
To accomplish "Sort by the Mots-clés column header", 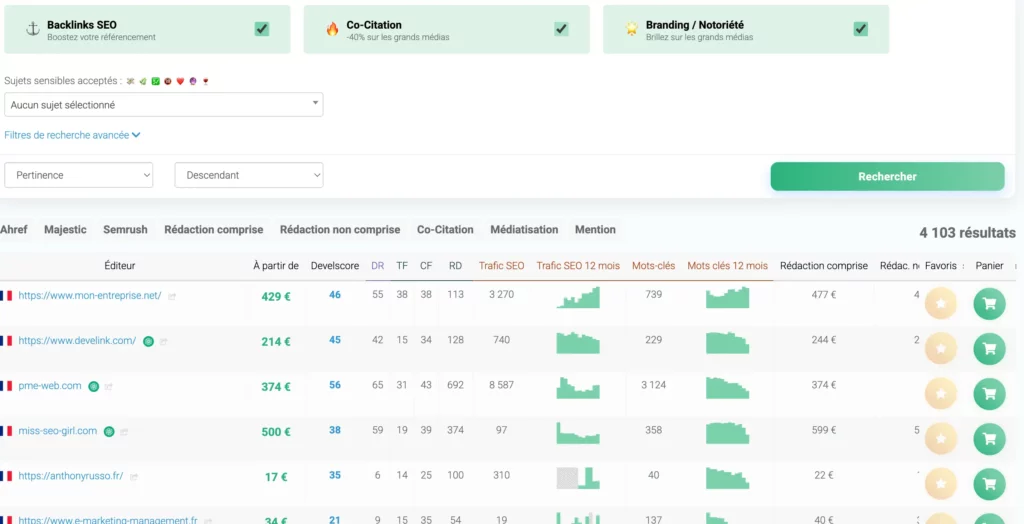I will 654,266.
